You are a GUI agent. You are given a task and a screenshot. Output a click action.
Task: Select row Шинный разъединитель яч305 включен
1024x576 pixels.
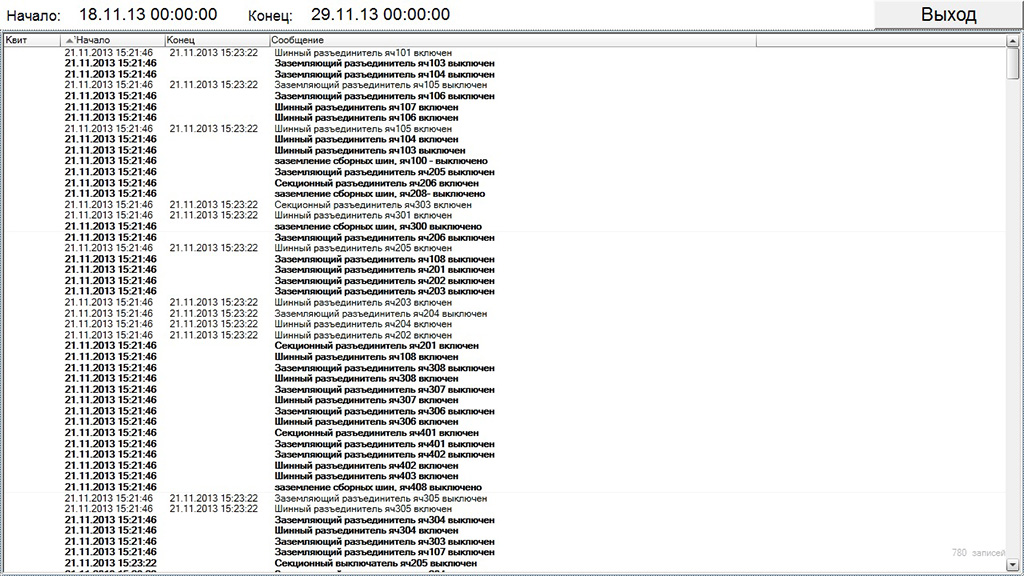(504, 509)
